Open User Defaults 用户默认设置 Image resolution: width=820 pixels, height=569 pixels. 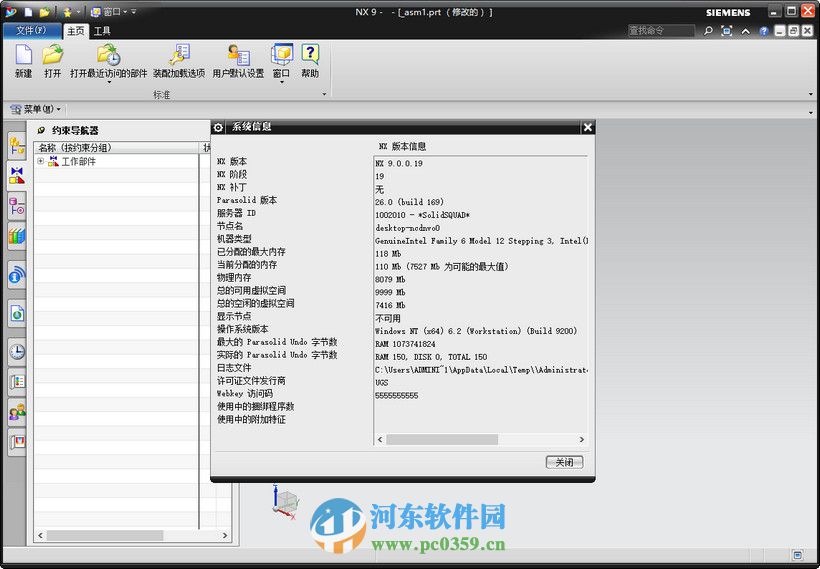click(238, 61)
